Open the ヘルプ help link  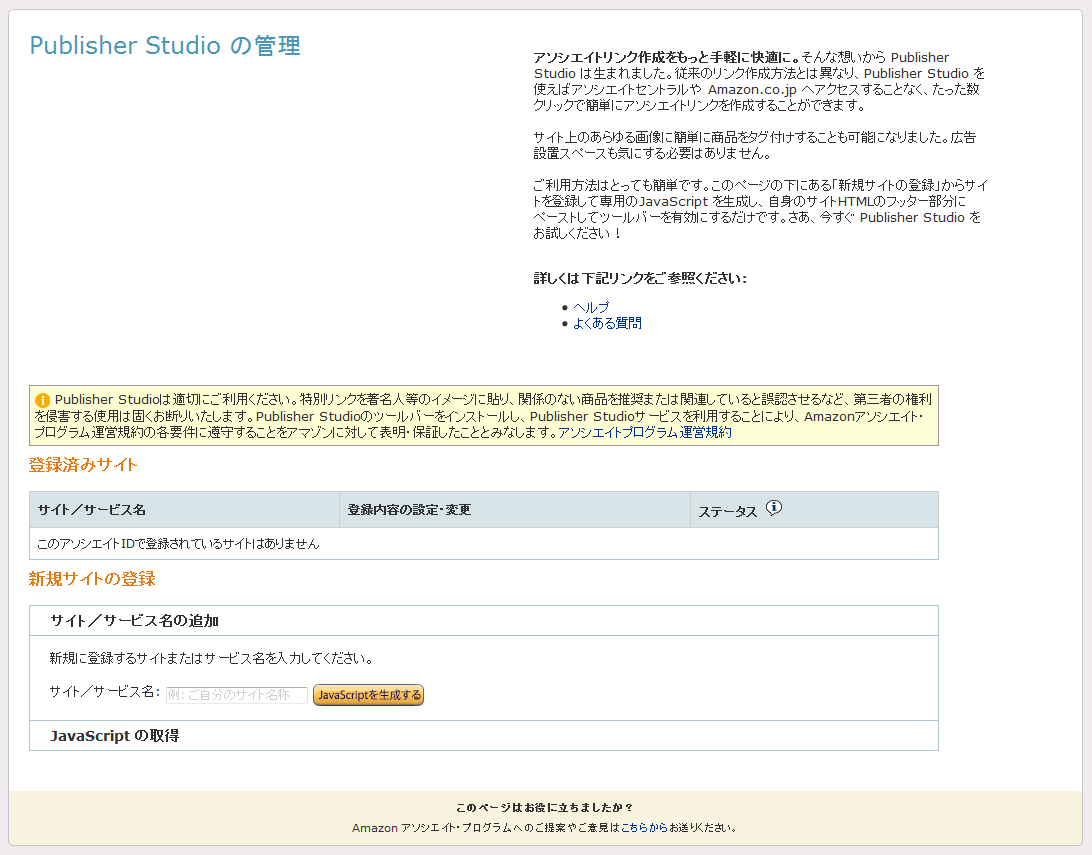point(591,307)
